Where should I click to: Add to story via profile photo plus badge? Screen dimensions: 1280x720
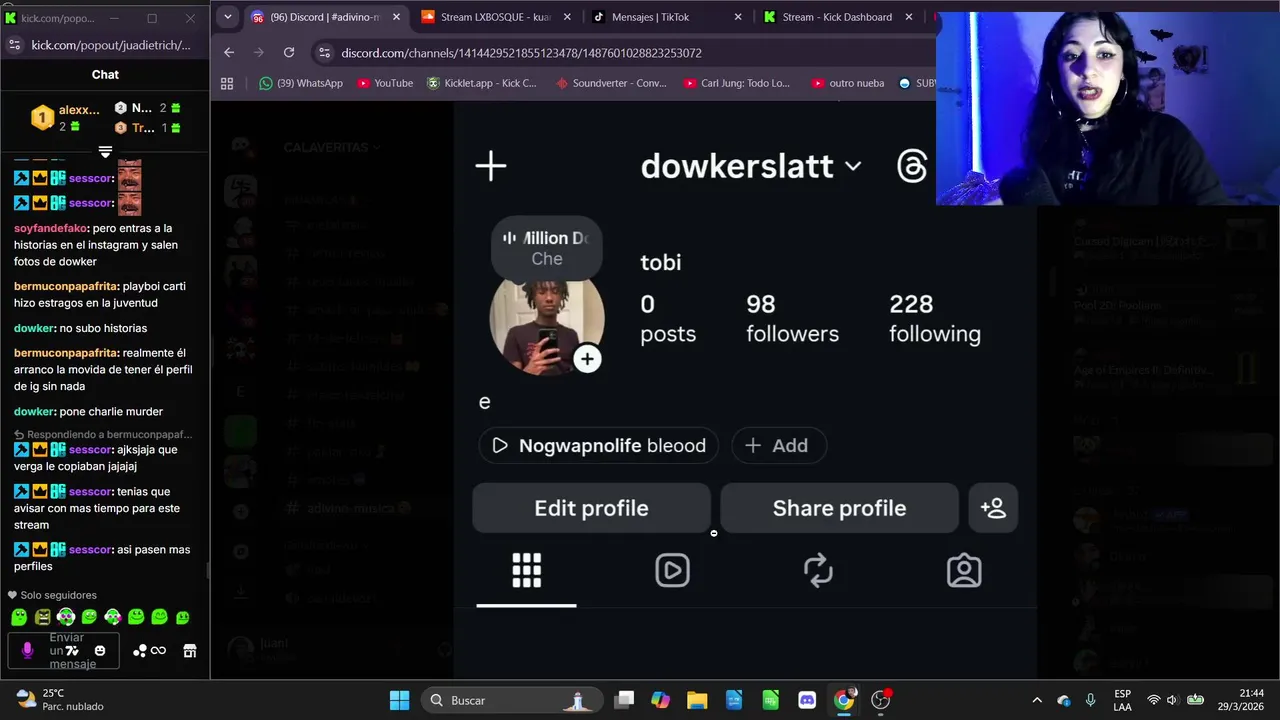coord(587,359)
